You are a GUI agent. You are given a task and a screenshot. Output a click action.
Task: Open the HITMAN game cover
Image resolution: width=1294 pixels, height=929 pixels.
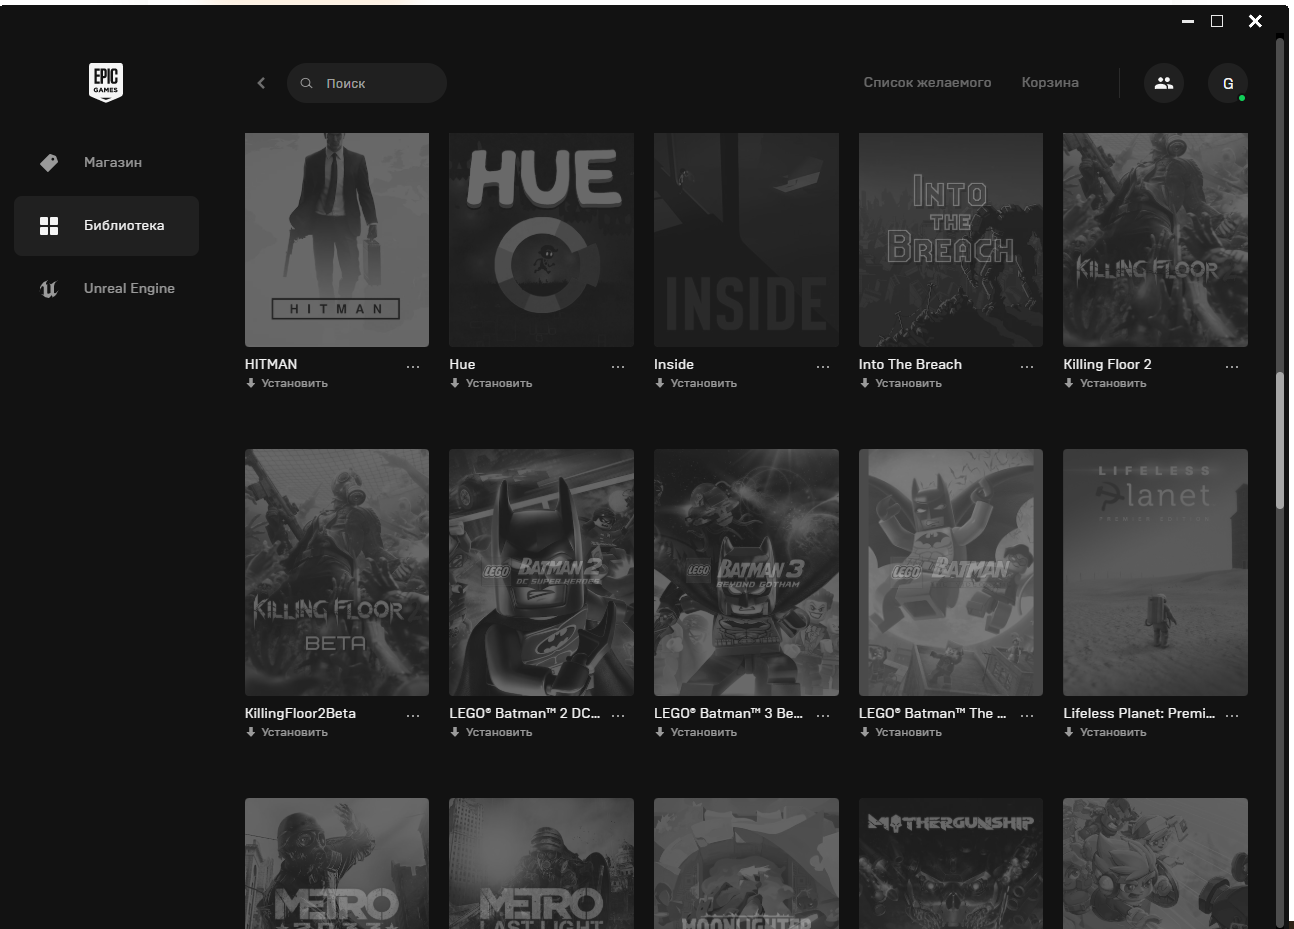(x=337, y=240)
